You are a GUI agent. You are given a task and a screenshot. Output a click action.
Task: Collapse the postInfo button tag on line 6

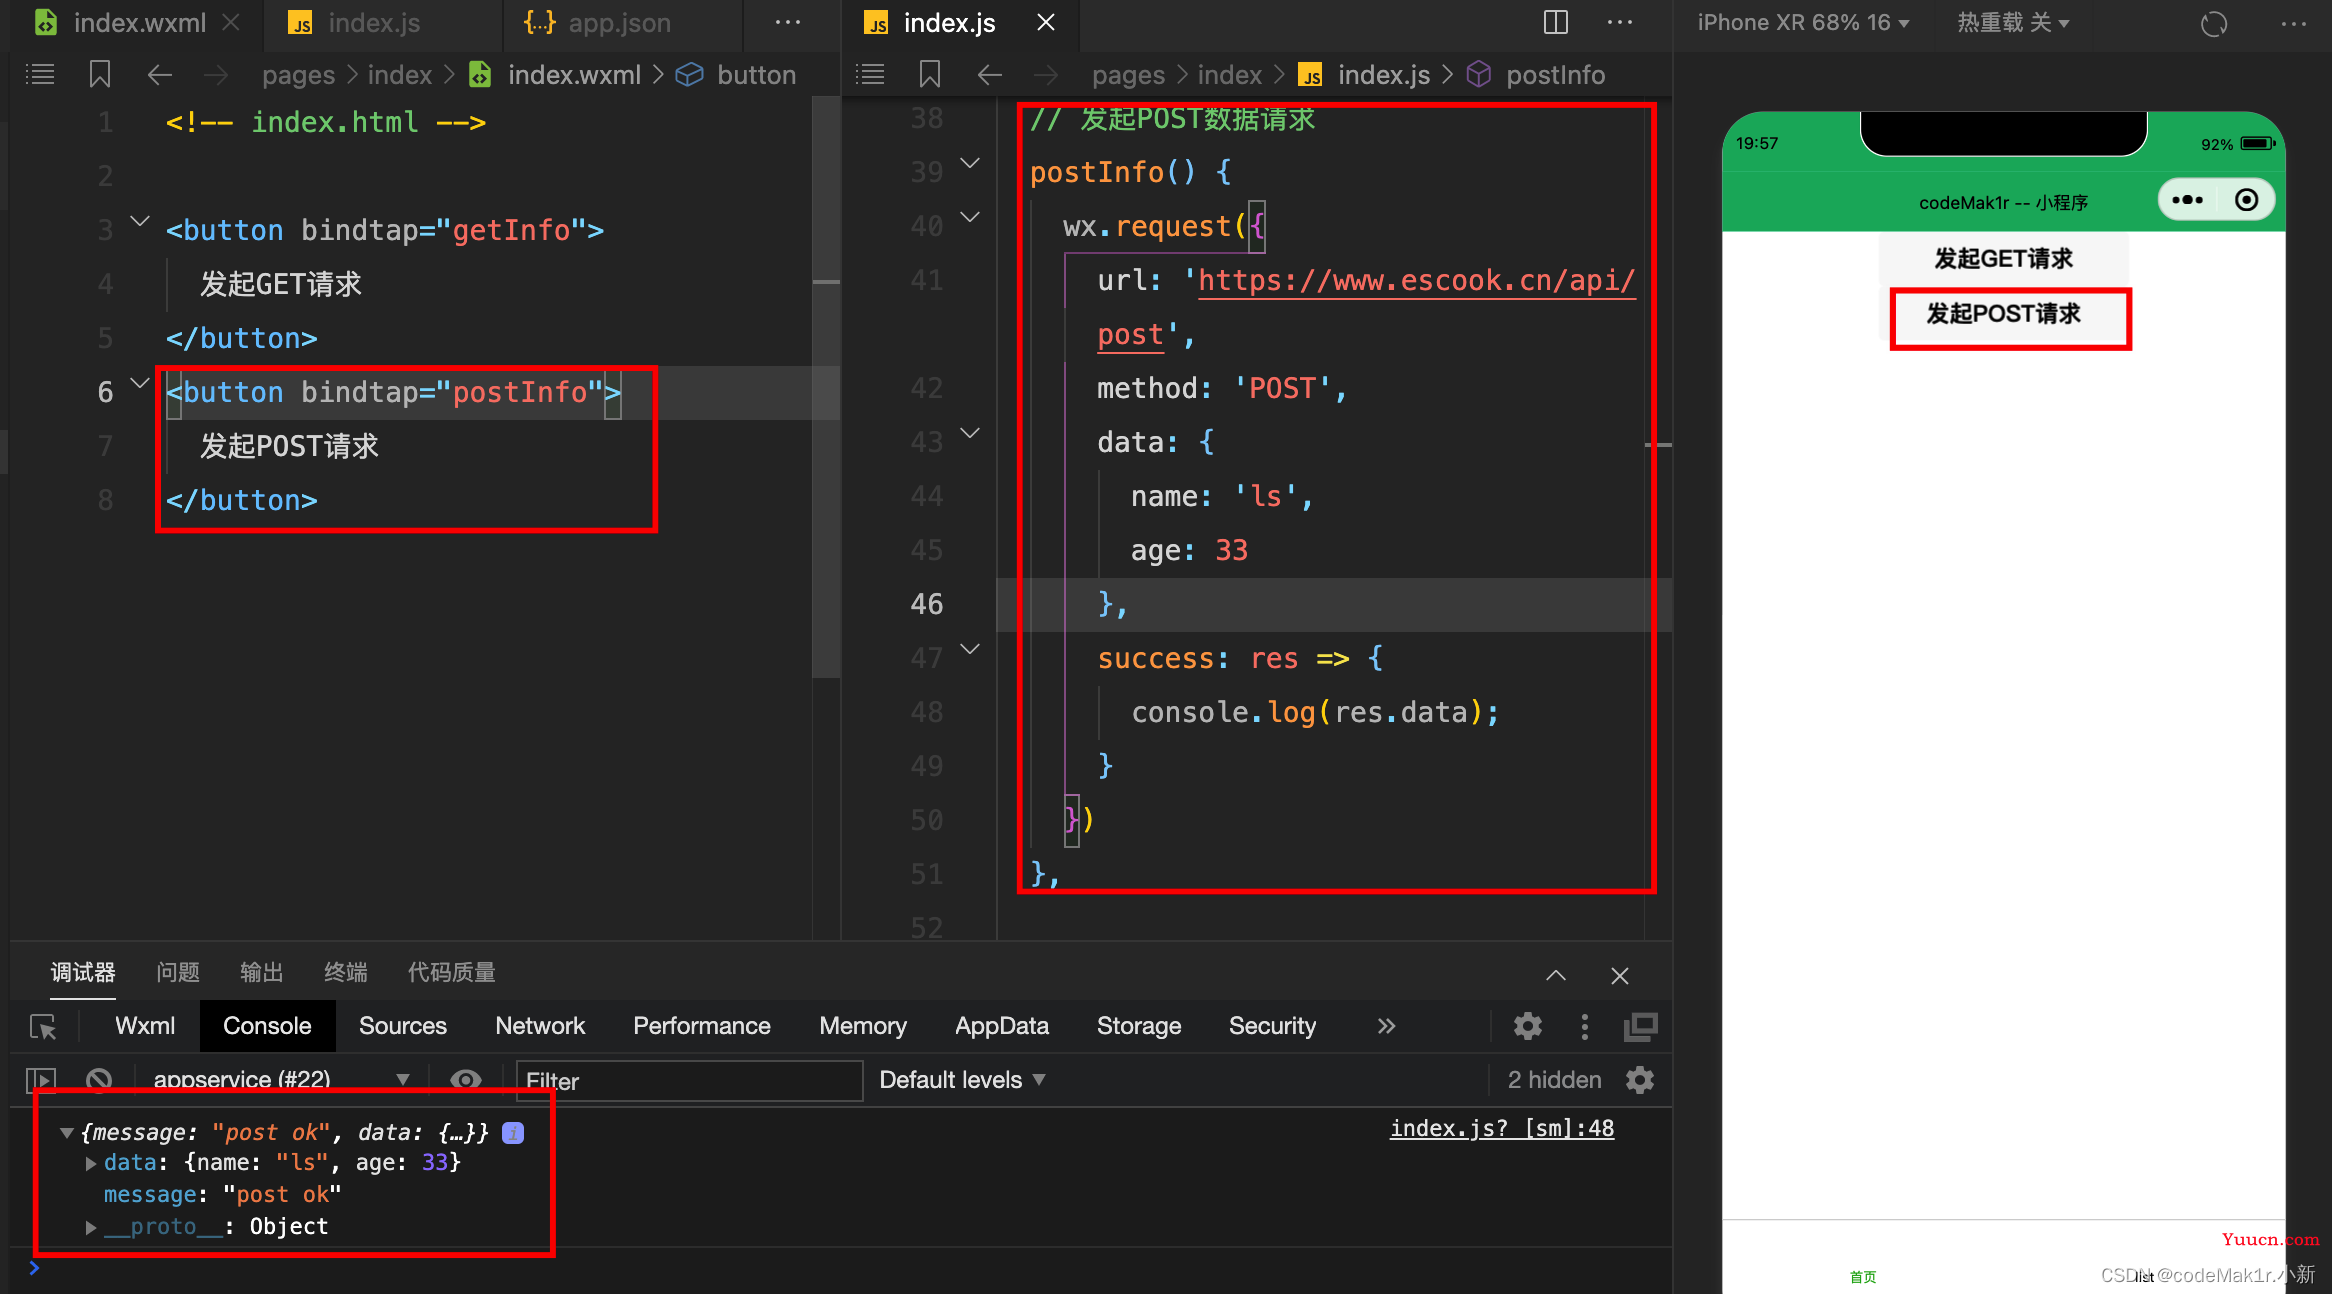click(x=140, y=383)
